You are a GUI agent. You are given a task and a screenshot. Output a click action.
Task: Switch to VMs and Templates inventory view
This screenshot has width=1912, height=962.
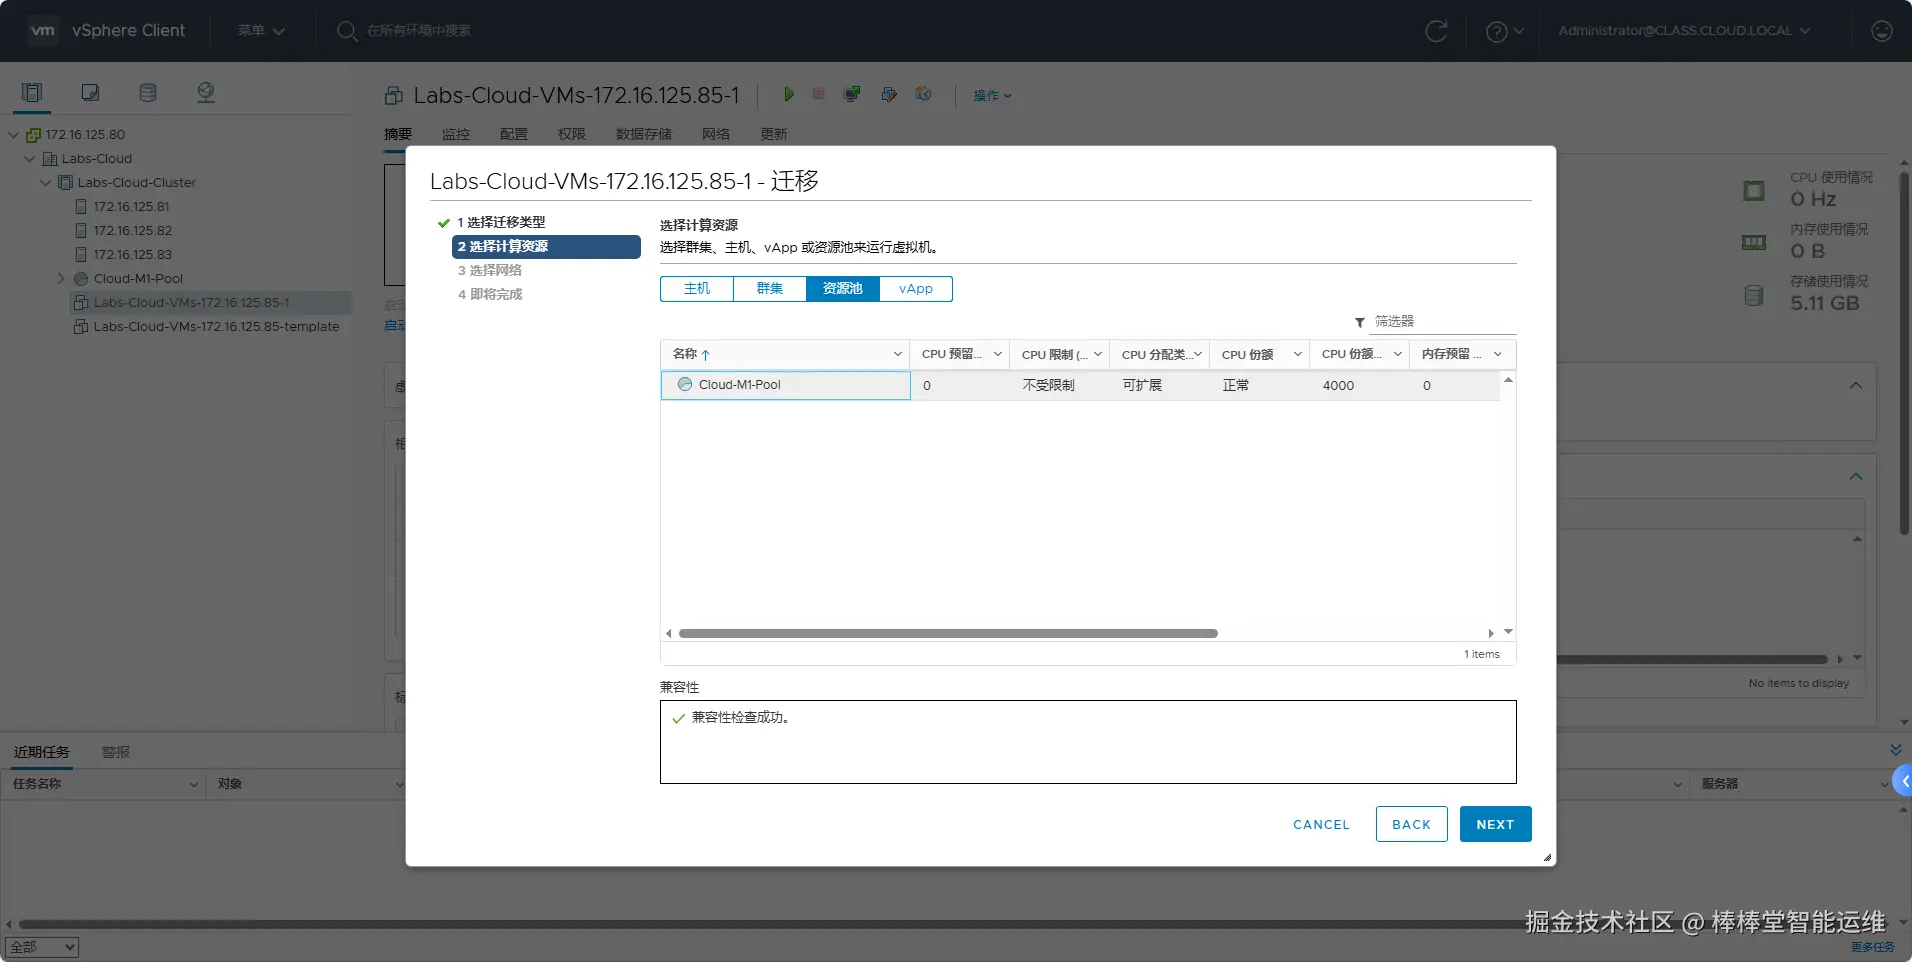coord(90,93)
